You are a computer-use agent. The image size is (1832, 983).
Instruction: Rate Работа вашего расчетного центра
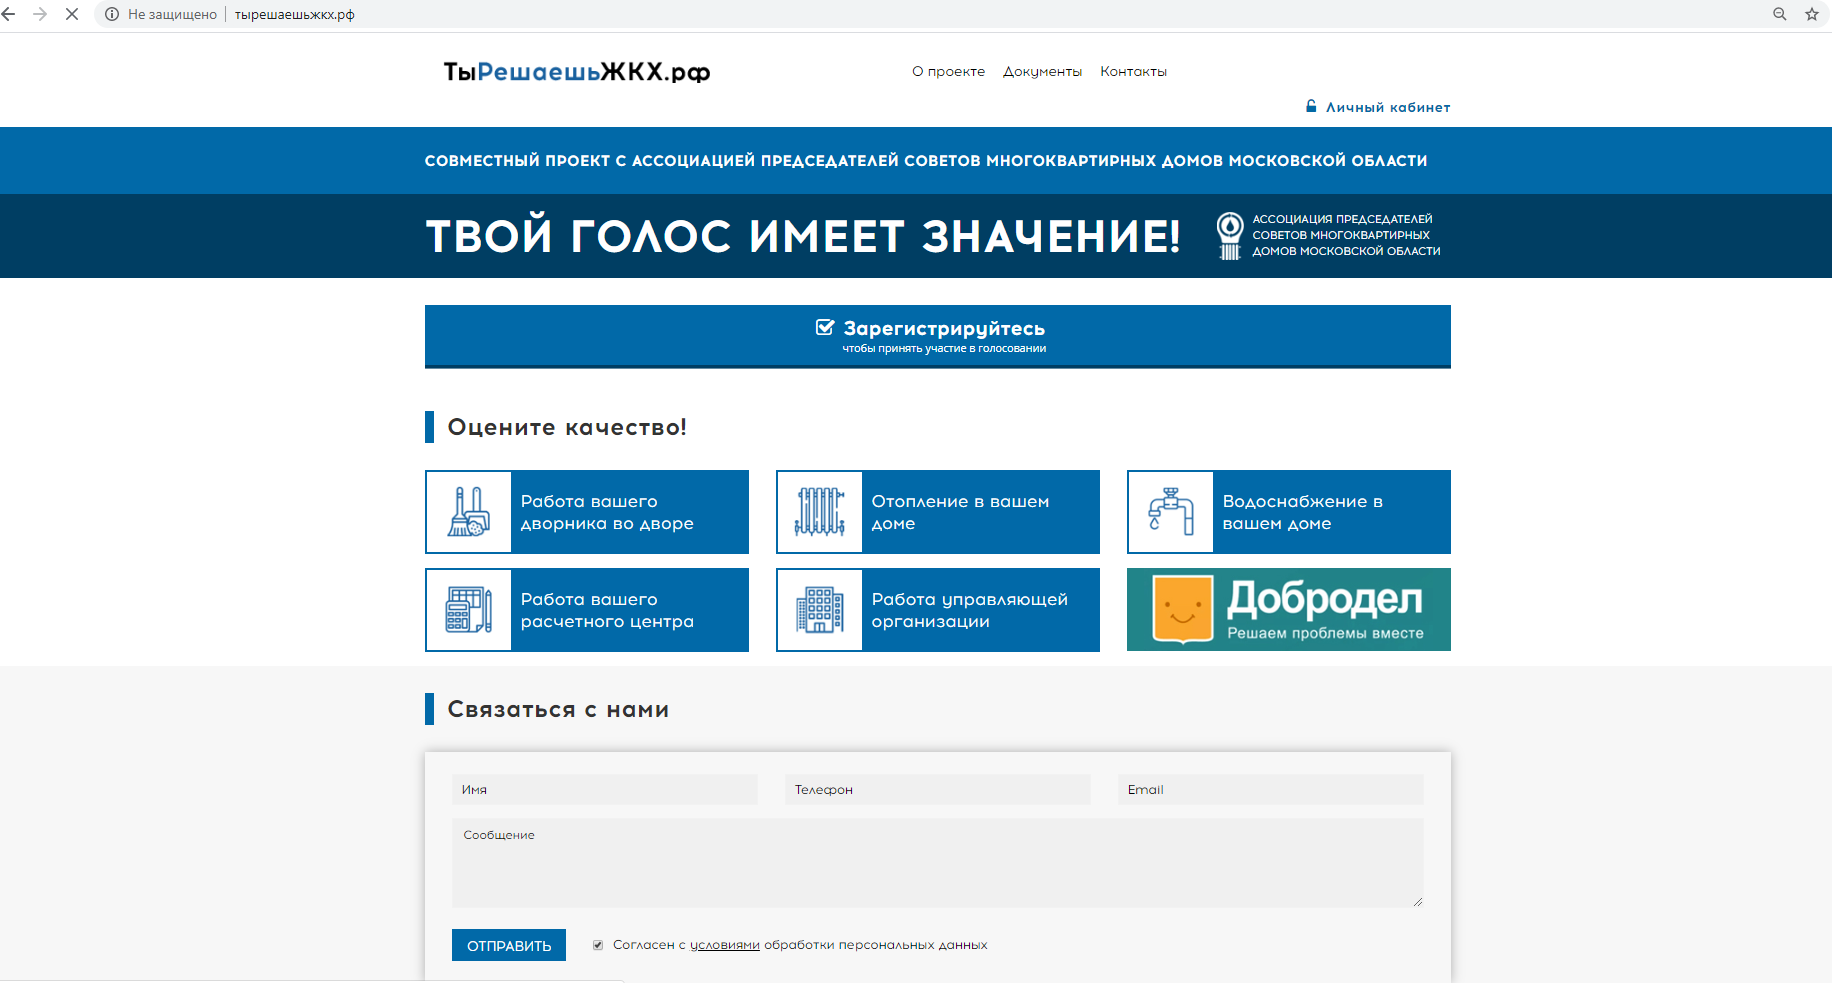(x=587, y=610)
